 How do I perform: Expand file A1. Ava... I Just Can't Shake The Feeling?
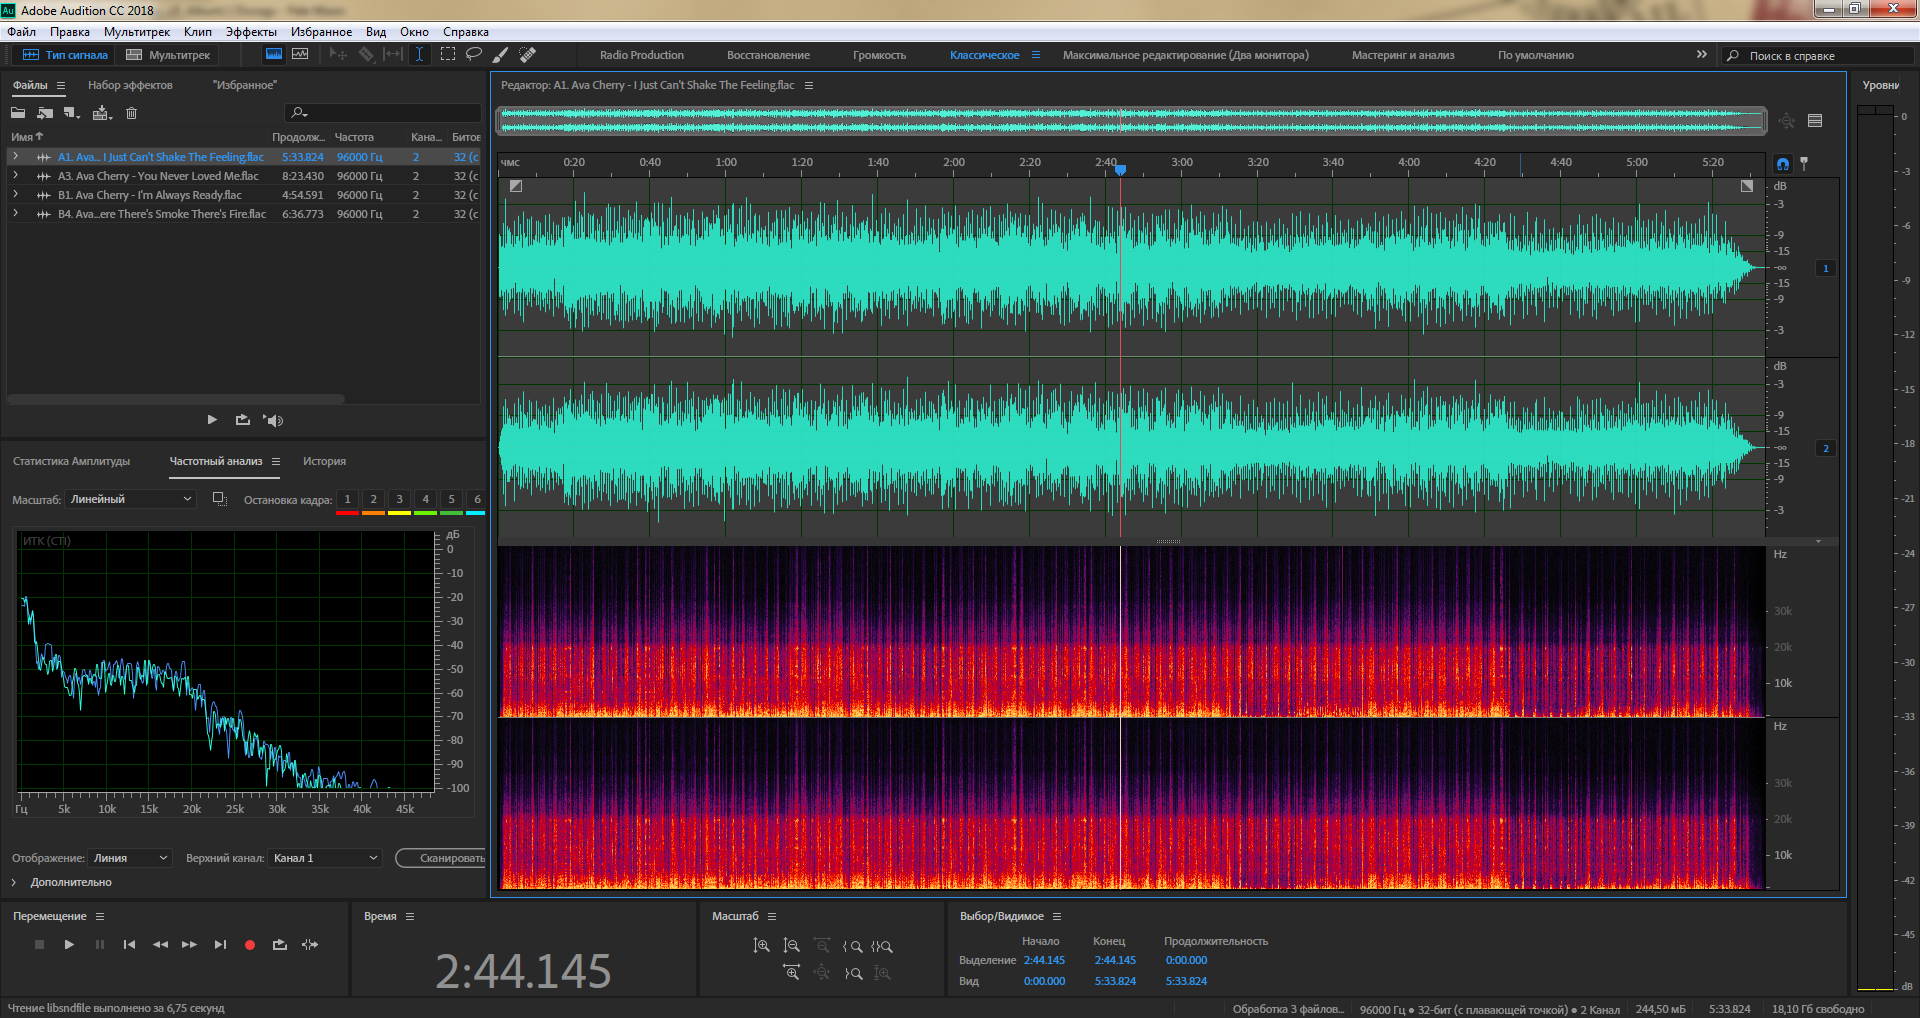[x=15, y=157]
